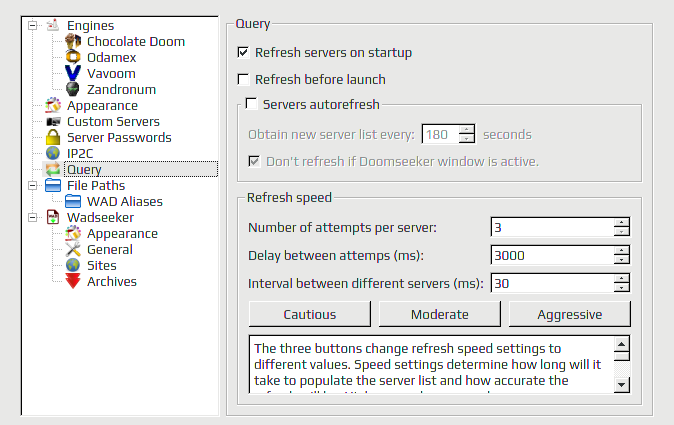
Task: Click the Vavoom V icon
Action: 73,73
